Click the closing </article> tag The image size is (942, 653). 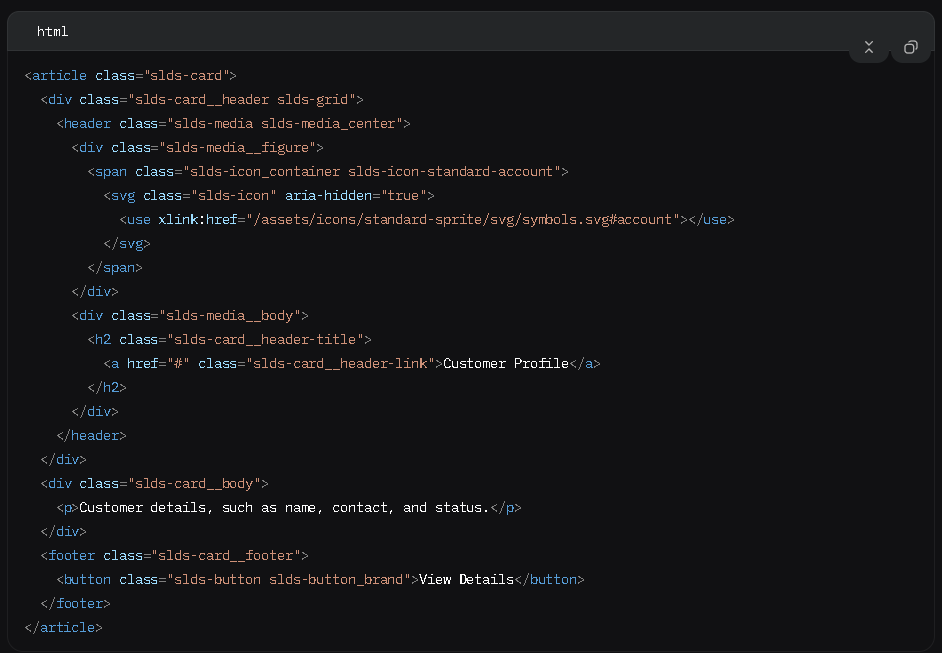click(63, 627)
